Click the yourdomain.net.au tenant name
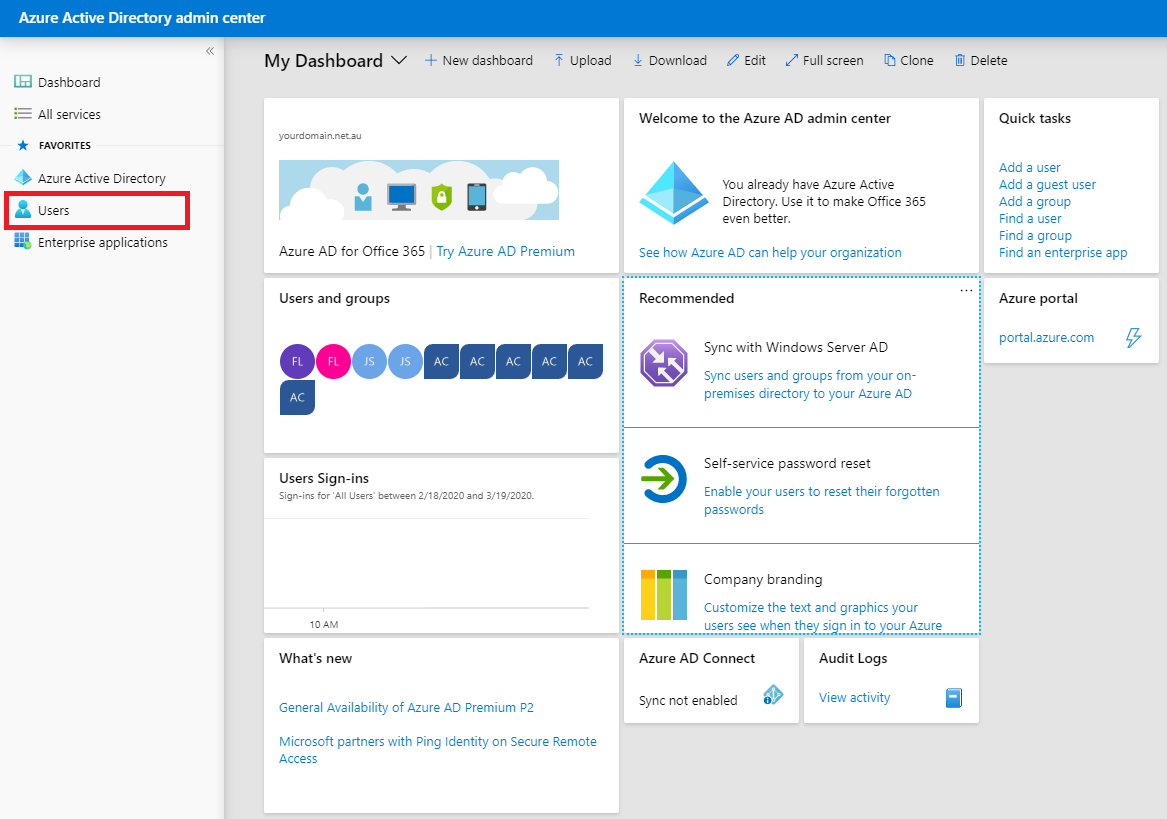Screen dimensions: 1167x819 tap(320, 136)
